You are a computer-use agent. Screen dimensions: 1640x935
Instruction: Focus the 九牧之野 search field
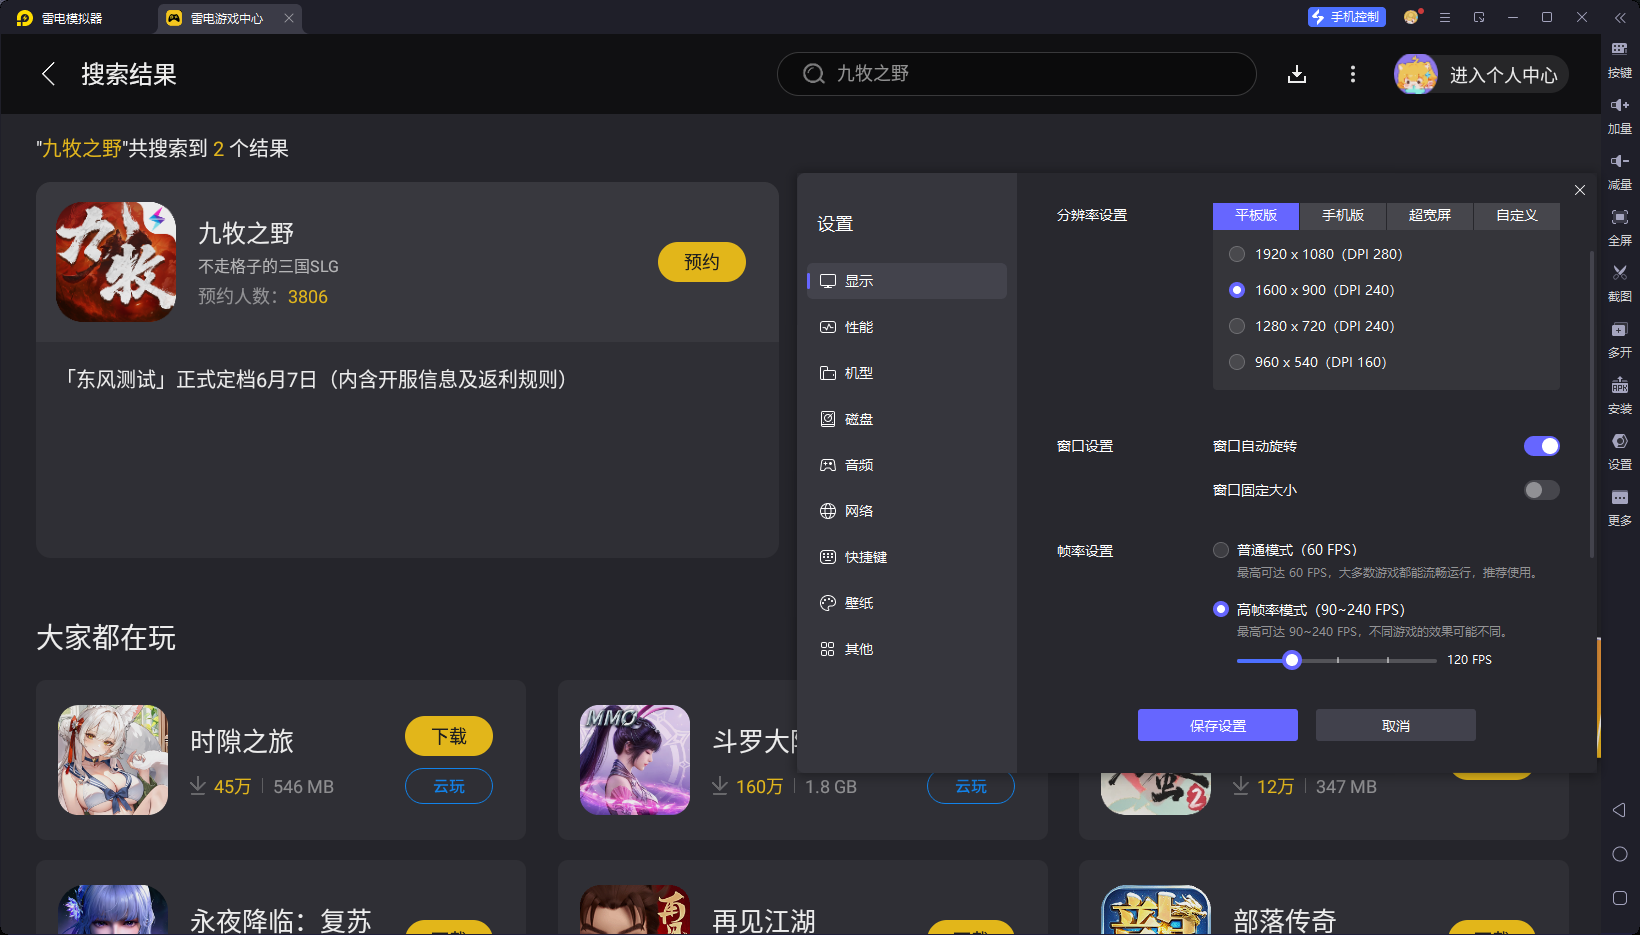tap(1017, 74)
